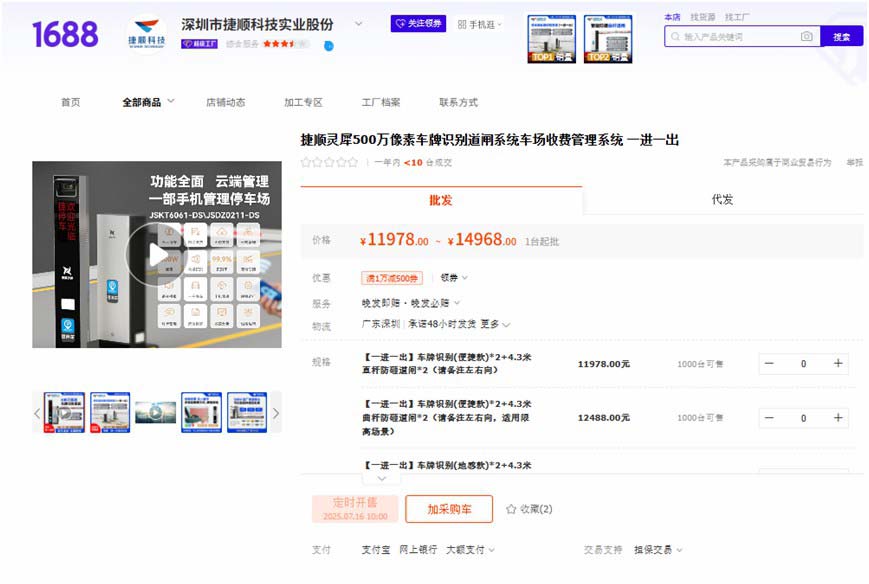Play the product video
869x584 pixels.
pos(156,255)
